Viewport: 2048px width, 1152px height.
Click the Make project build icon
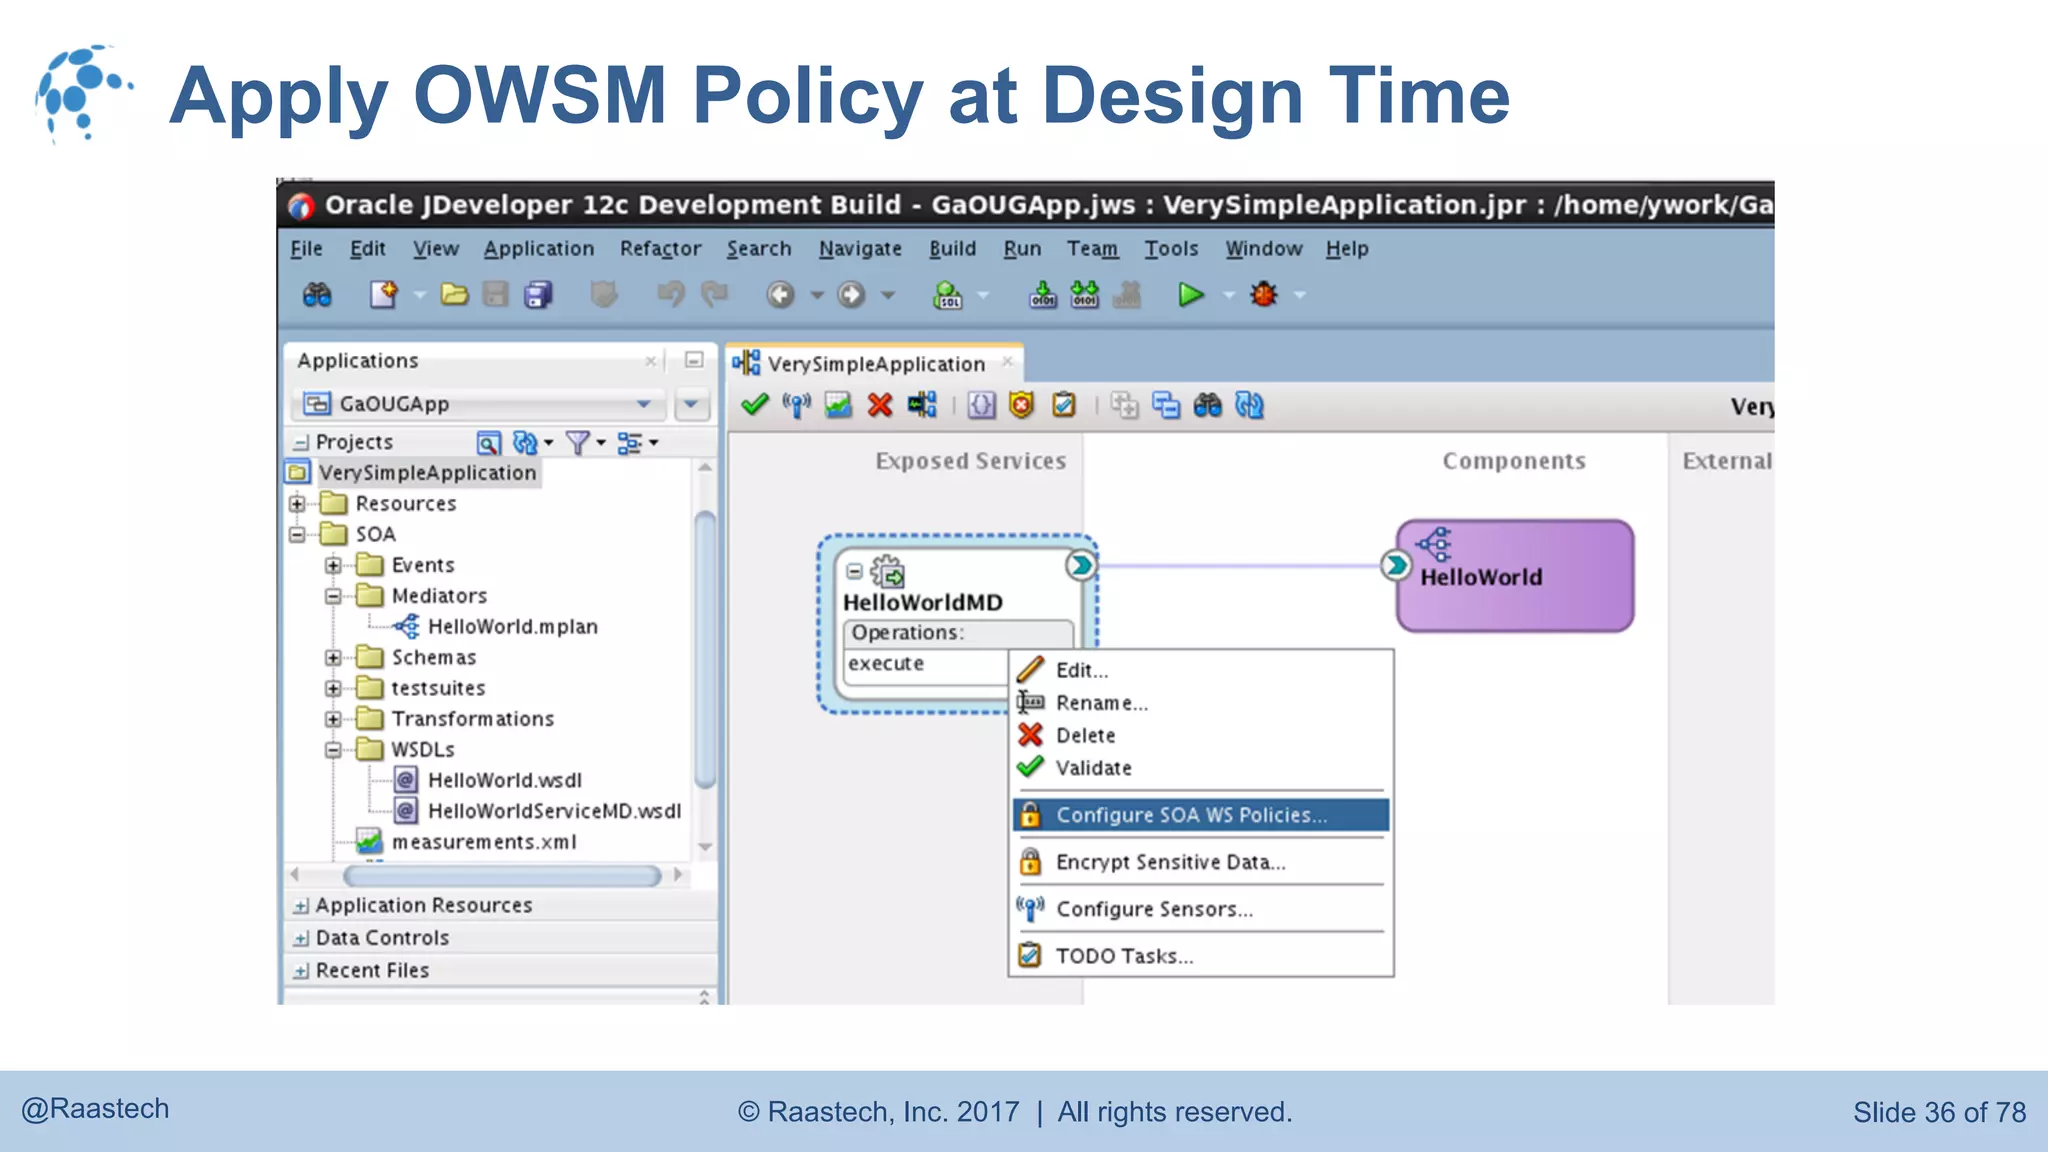point(1043,295)
